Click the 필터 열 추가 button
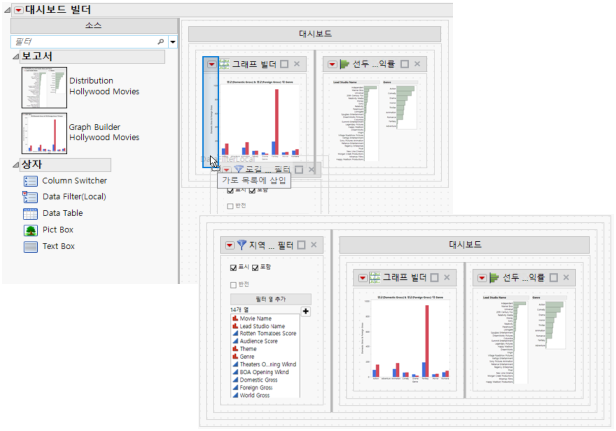Viewport: 616px width, 431px height. click(x=271, y=299)
